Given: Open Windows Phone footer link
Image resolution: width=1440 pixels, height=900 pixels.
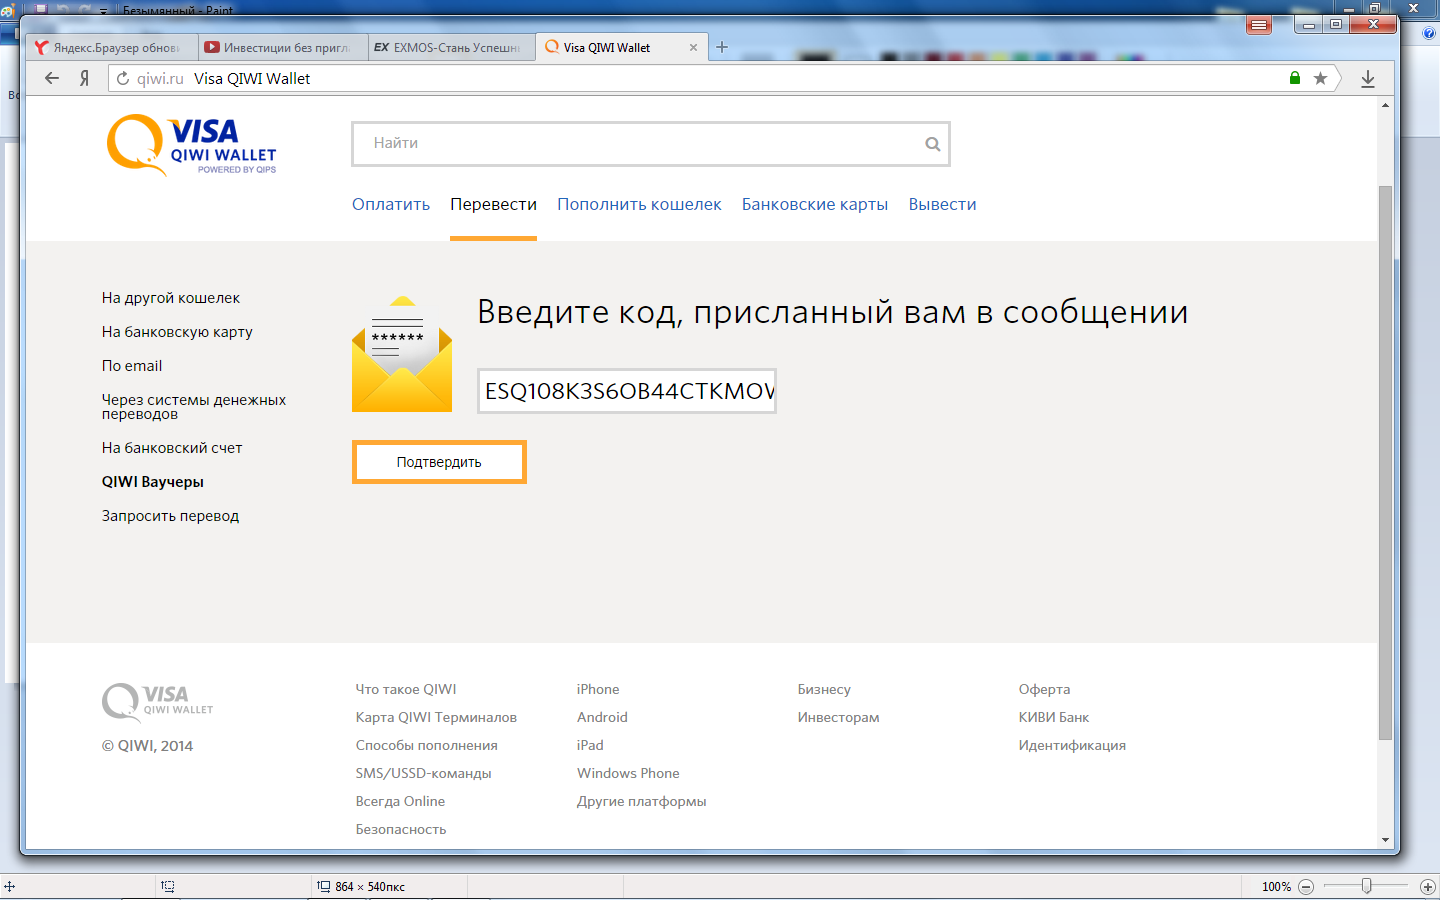Looking at the screenshot, I should [628, 773].
